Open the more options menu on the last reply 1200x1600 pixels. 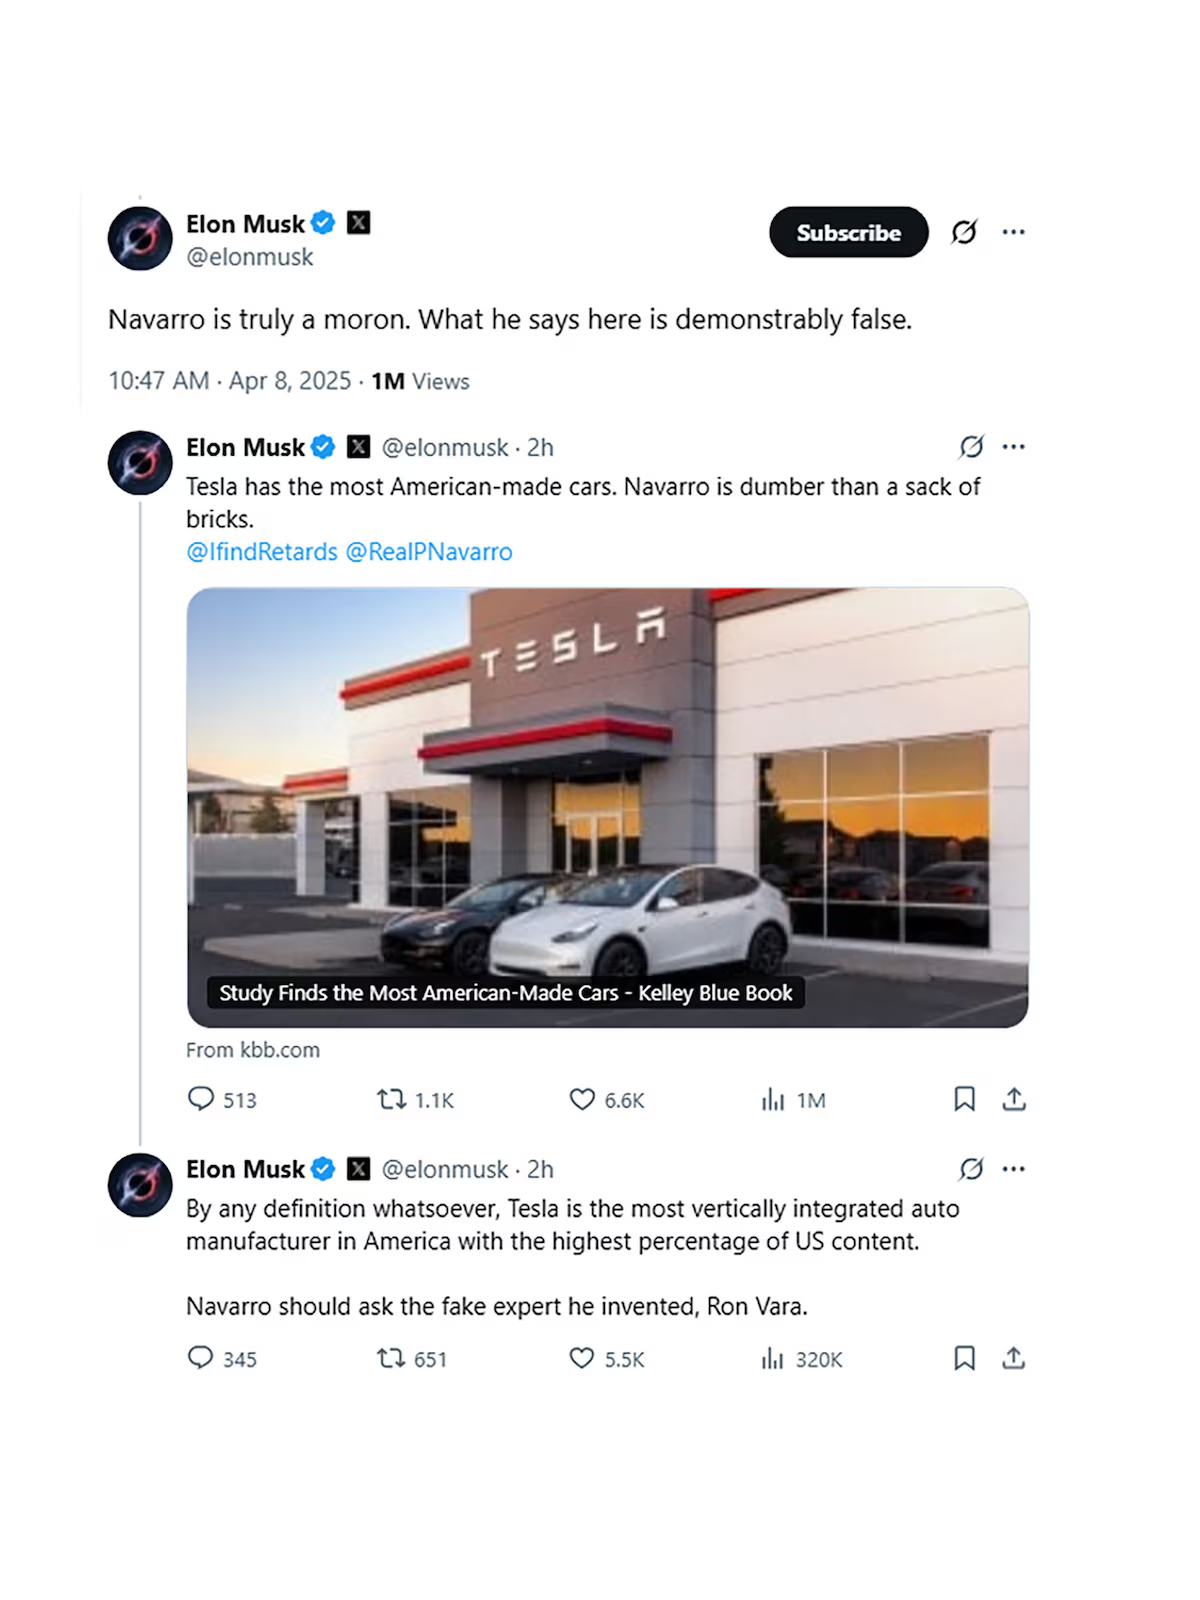(1013, 1169)
